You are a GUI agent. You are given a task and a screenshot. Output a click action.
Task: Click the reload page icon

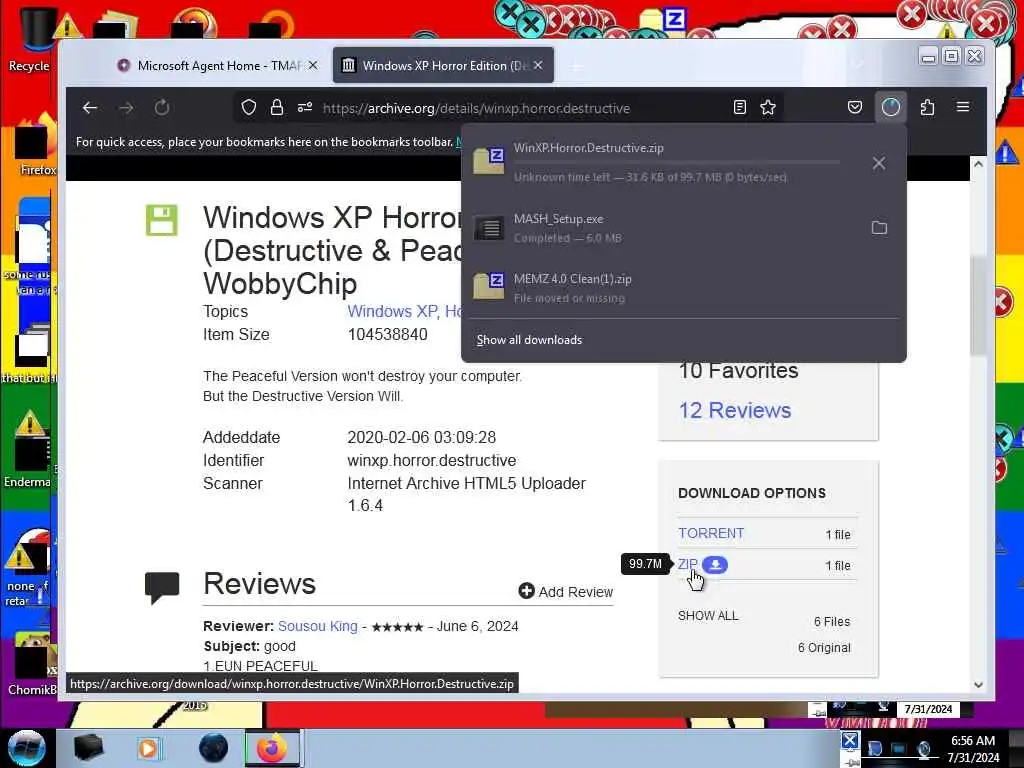pyautogui.click(x=162, y=108)
